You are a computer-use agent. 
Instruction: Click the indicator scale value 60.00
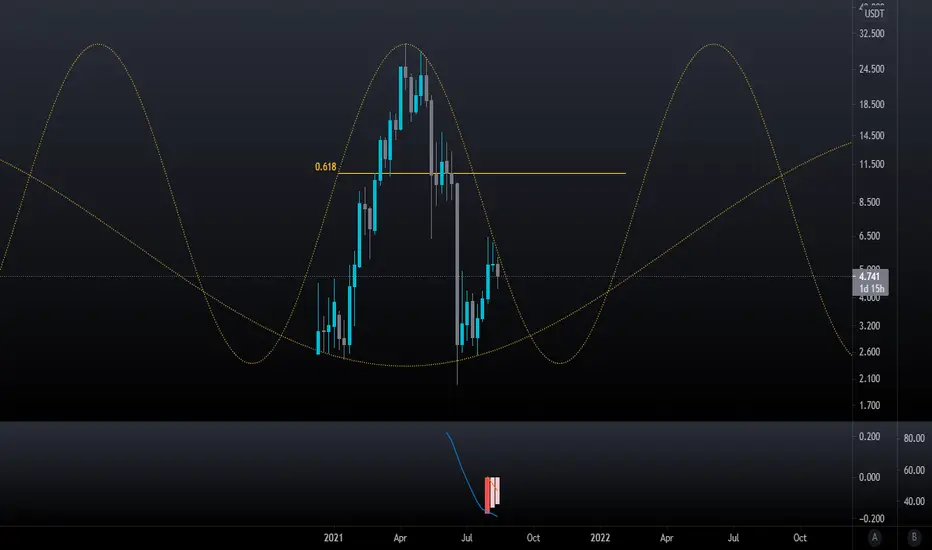(x=914, y=470)
